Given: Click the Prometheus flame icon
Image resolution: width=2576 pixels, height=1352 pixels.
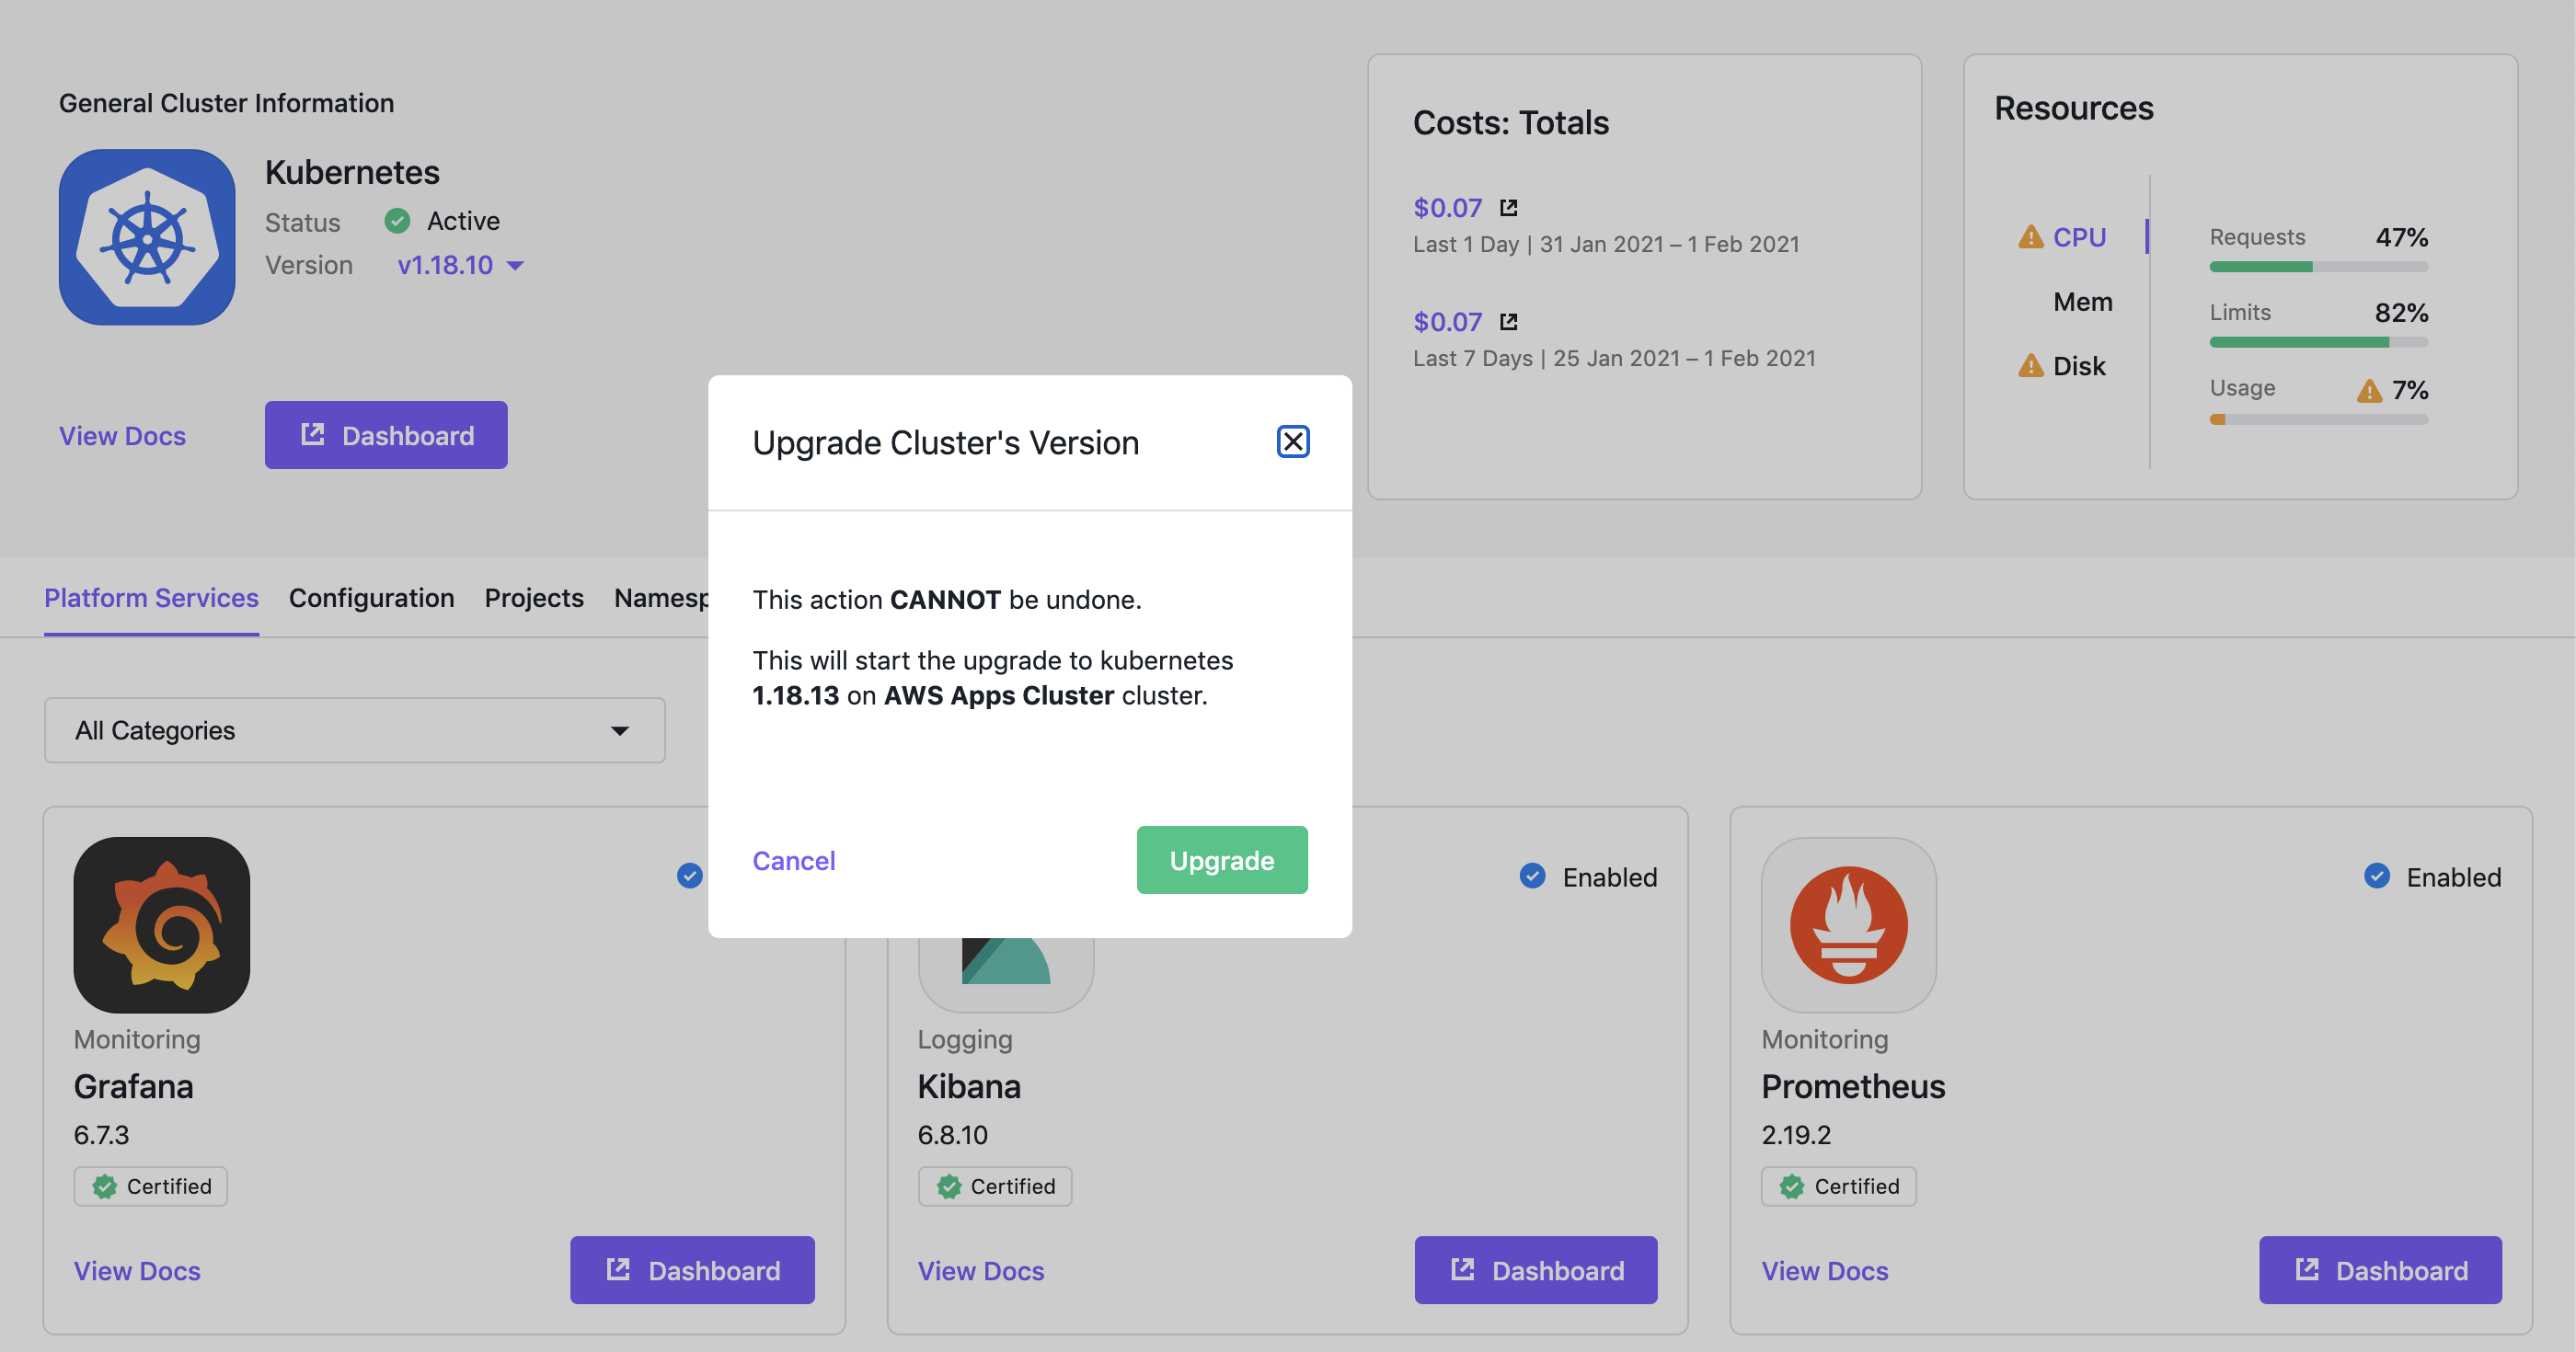Looking at the screenshot, I should 1849,925.
